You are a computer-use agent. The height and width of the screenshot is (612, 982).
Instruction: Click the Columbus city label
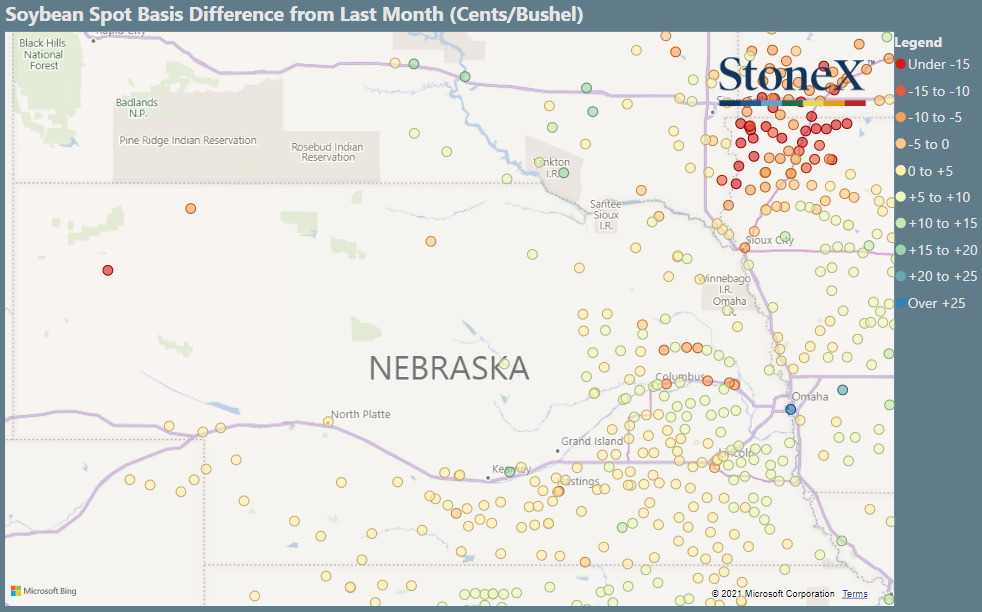[681, 376]
